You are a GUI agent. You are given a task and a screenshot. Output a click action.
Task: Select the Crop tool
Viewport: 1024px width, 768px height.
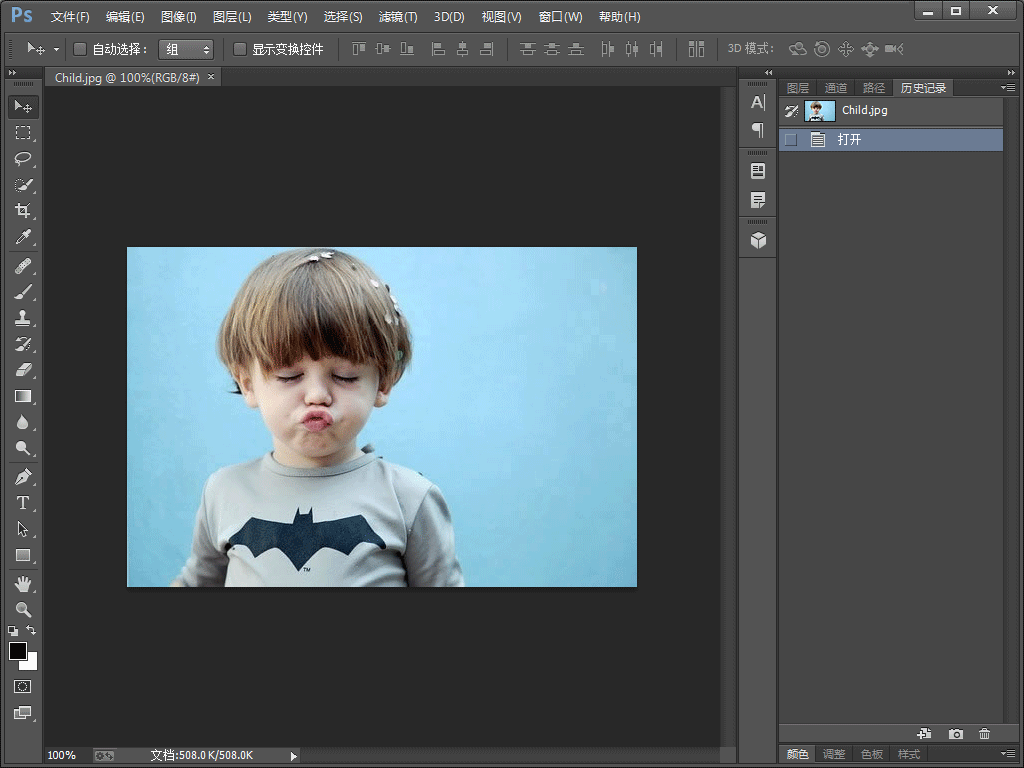tap(23, 211)
